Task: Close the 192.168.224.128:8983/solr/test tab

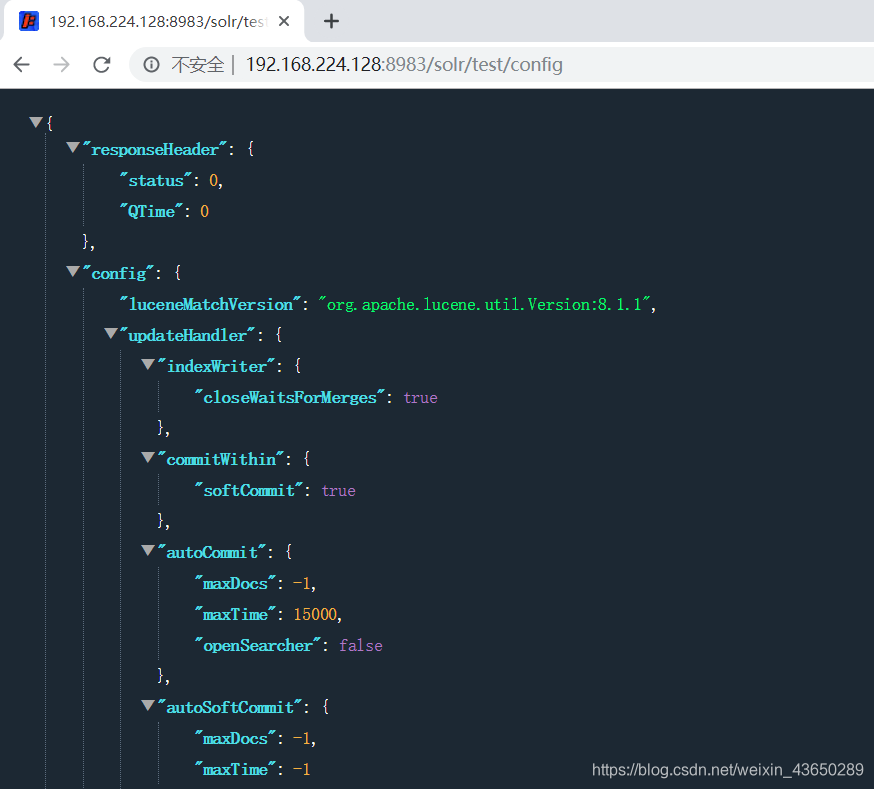Action: point(284,21)
